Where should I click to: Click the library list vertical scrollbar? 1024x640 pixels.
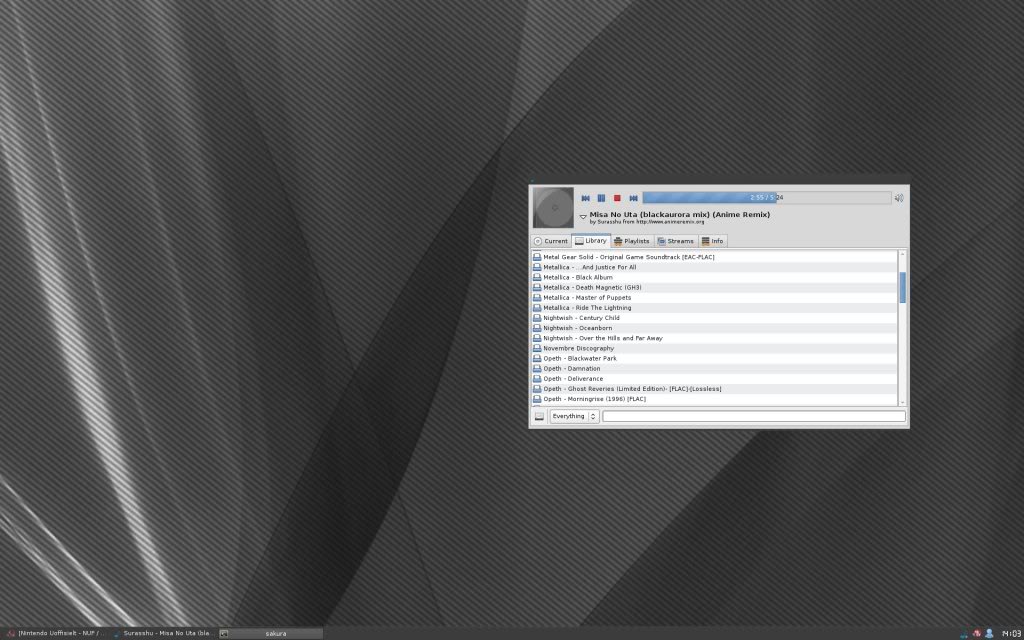click(903, 287)
